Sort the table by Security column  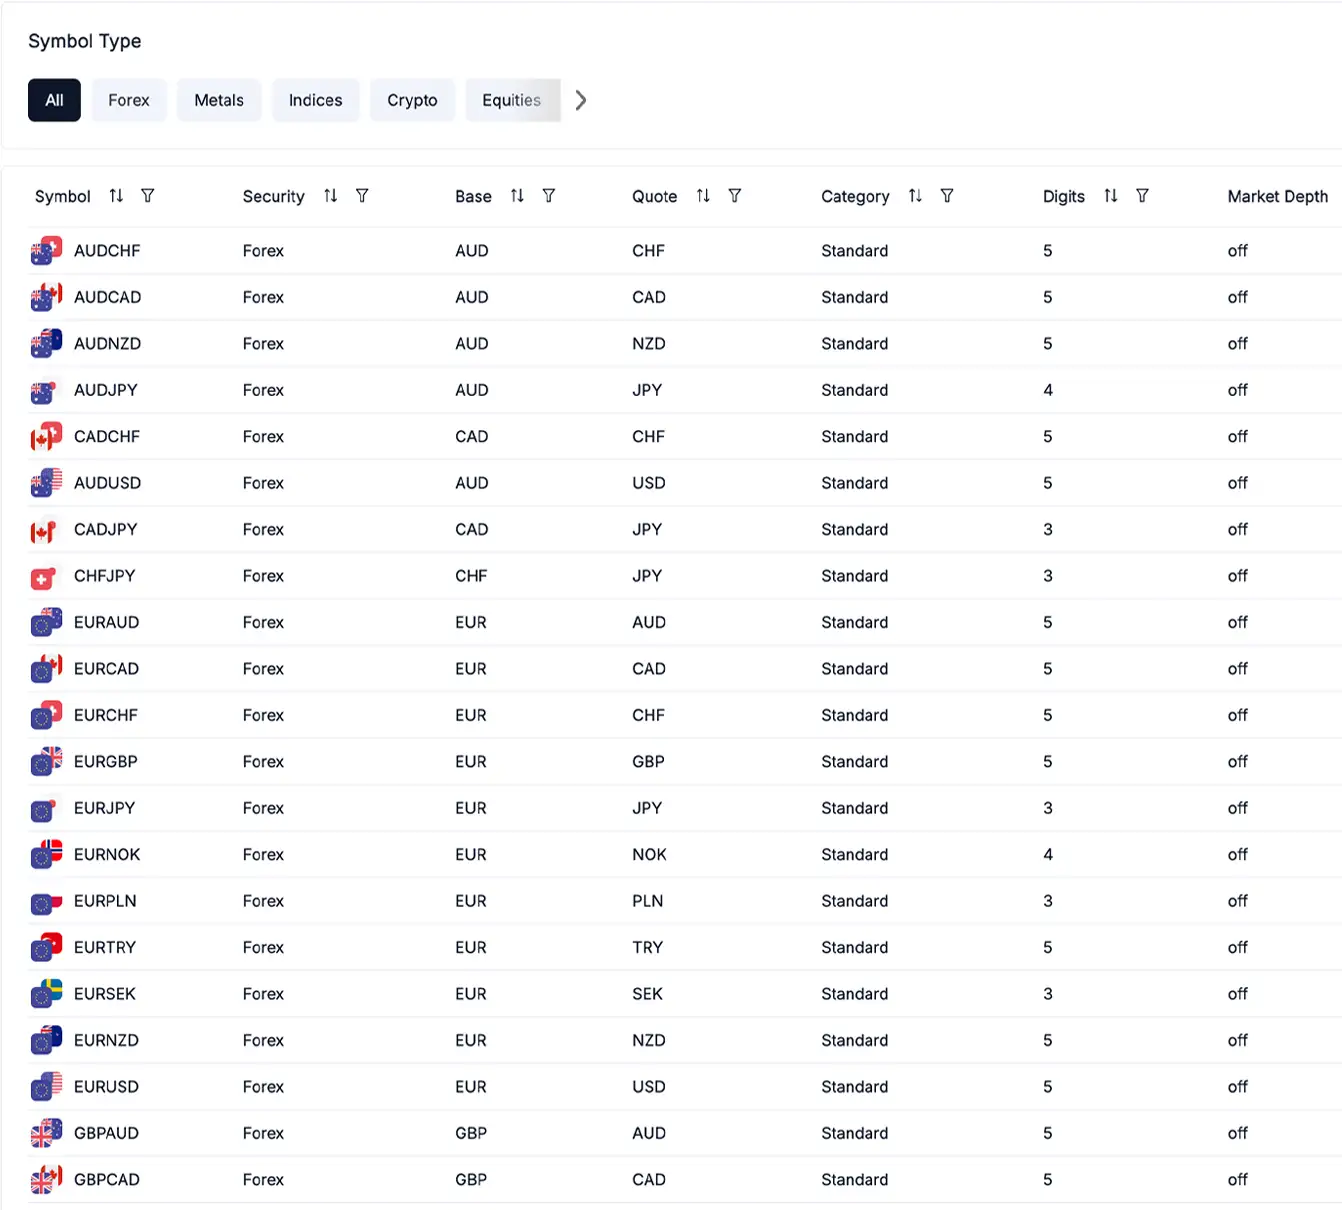330,196
